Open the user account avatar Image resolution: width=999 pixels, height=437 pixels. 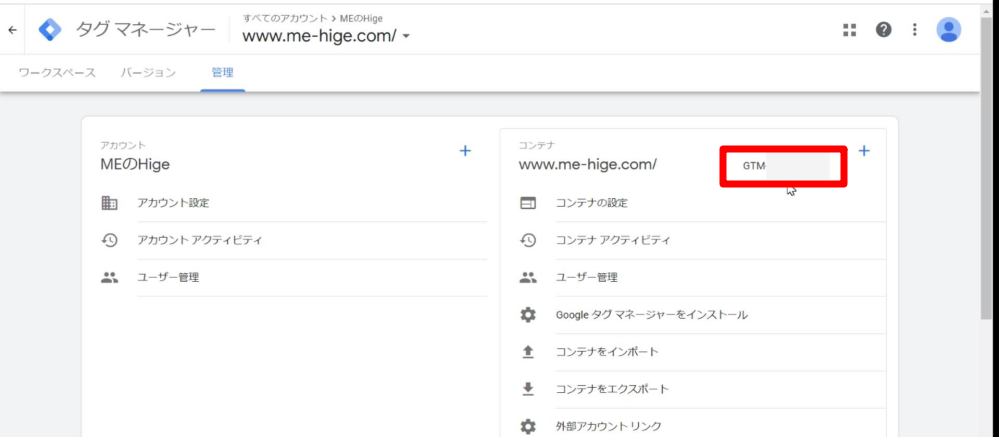[x=949, y=29]
